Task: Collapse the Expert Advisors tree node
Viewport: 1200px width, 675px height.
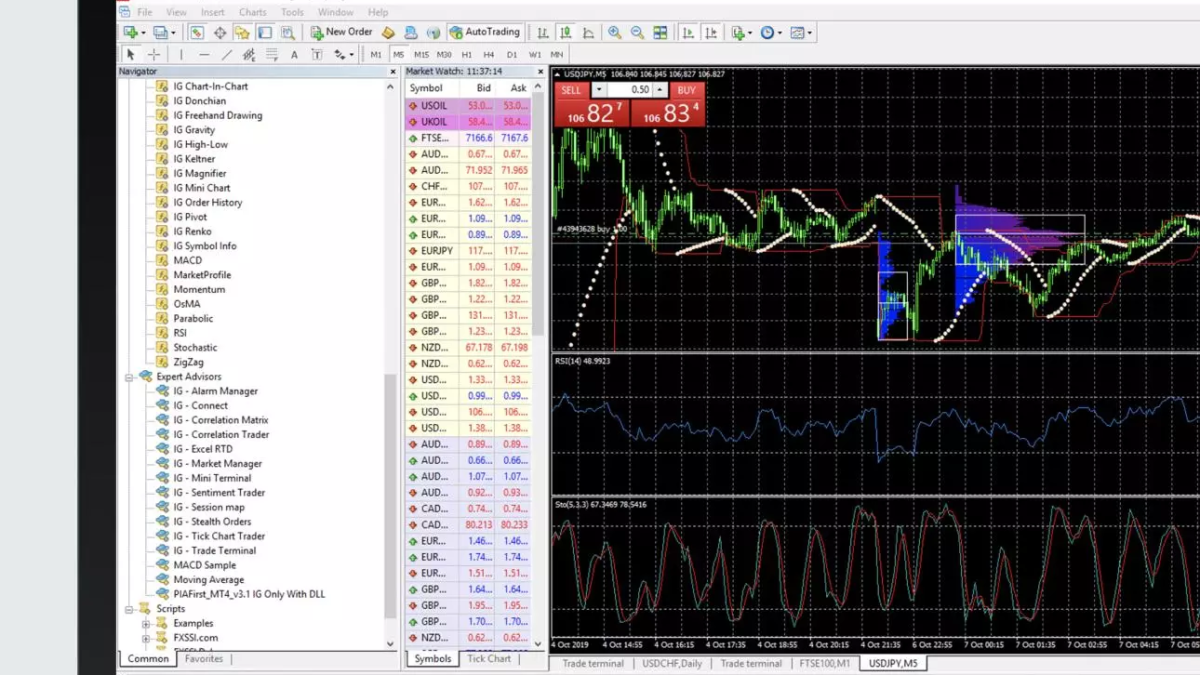Action: coord(129,377)
